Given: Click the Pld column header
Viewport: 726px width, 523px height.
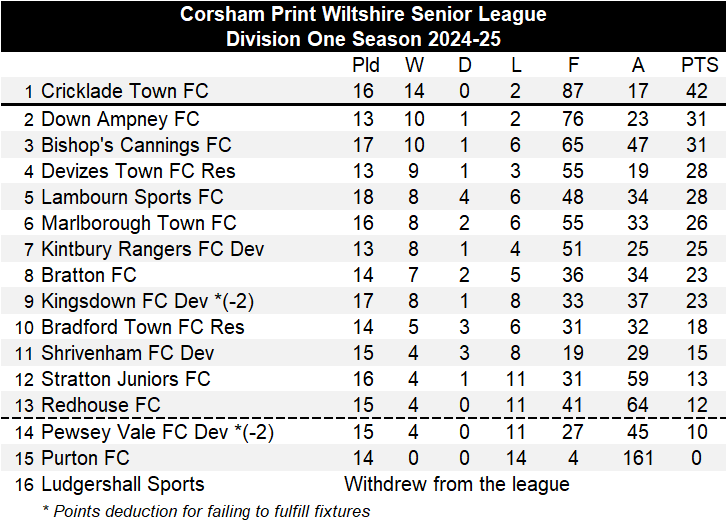Looking at the screenshot, I should point(366,65).
